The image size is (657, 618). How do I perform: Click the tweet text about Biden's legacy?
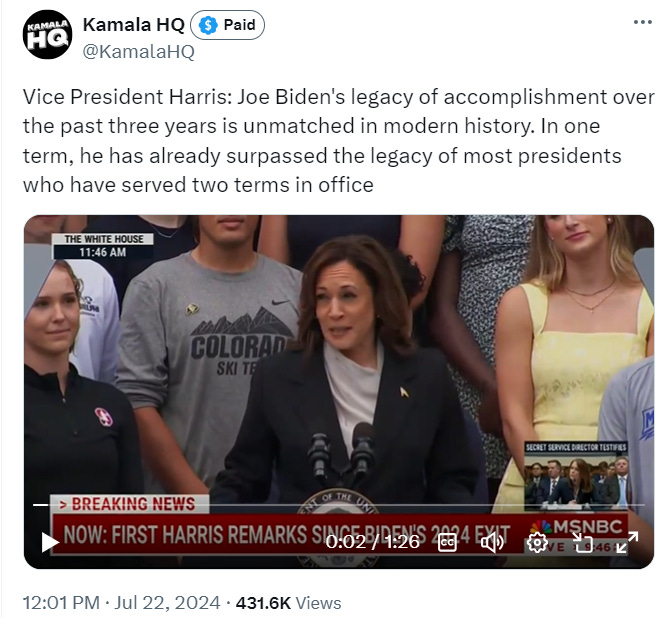pyautogui.click(x=338, y=141)
